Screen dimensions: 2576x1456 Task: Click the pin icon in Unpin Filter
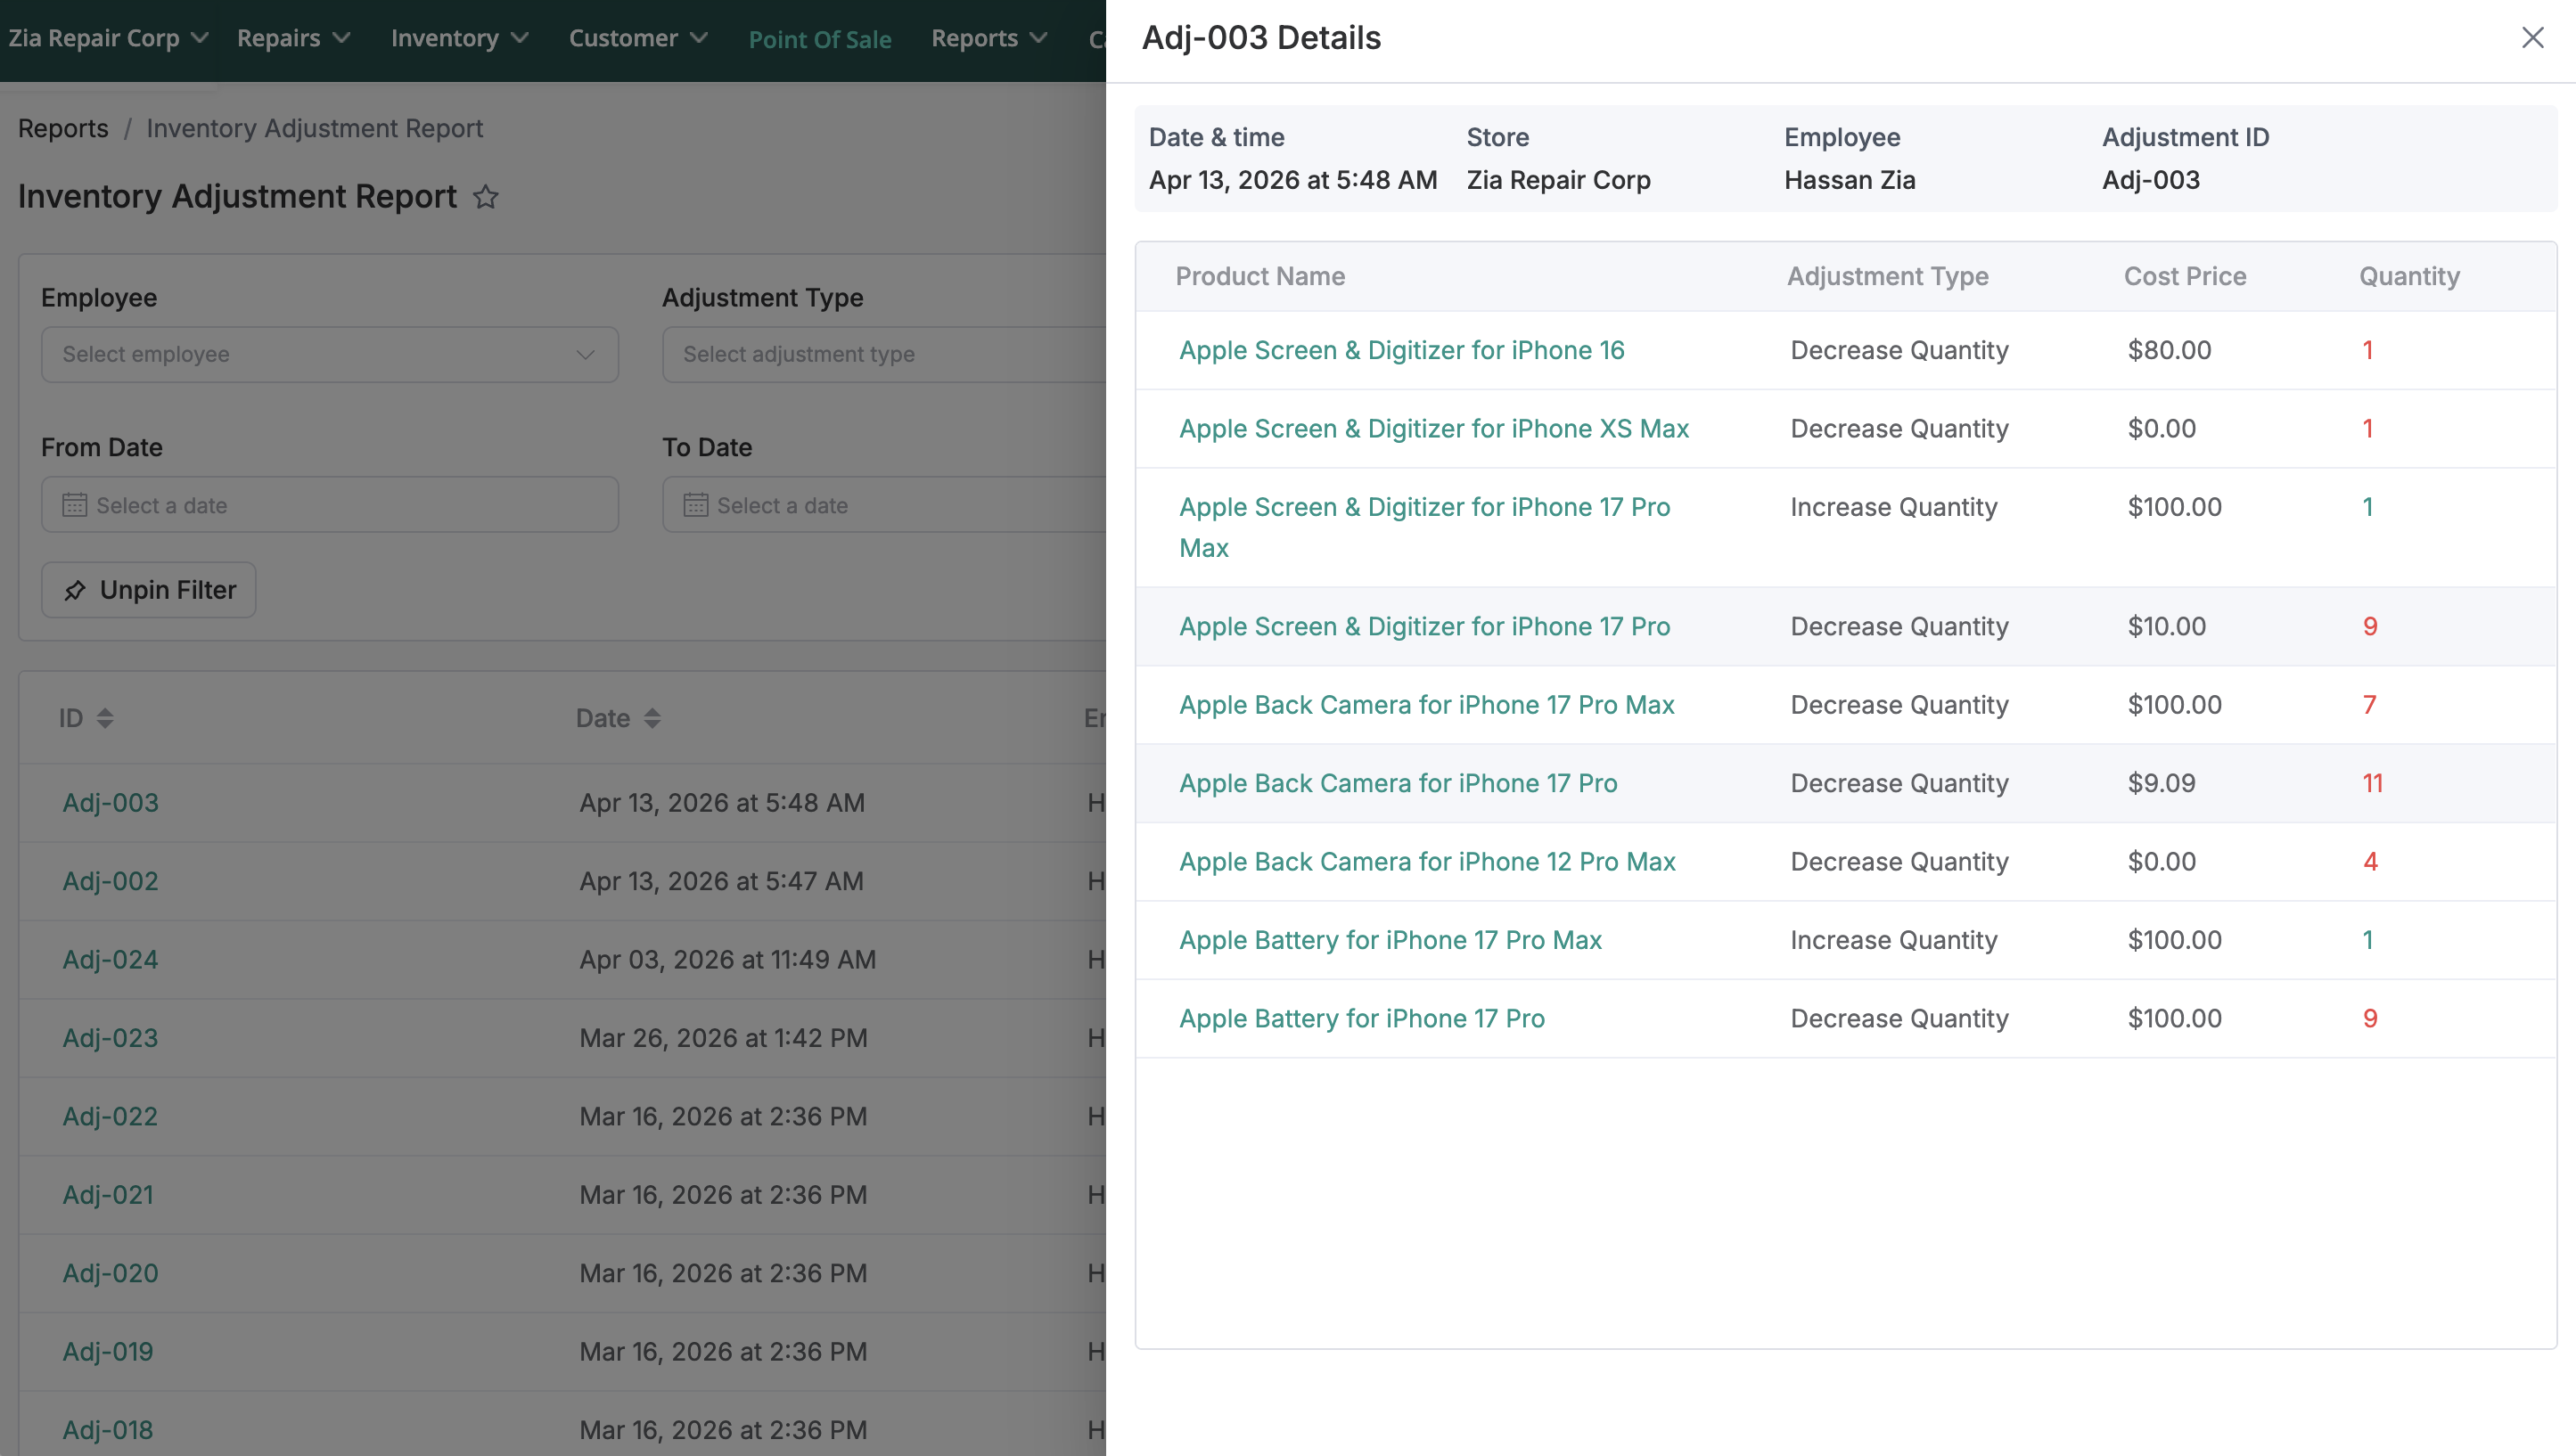point(75,591)
